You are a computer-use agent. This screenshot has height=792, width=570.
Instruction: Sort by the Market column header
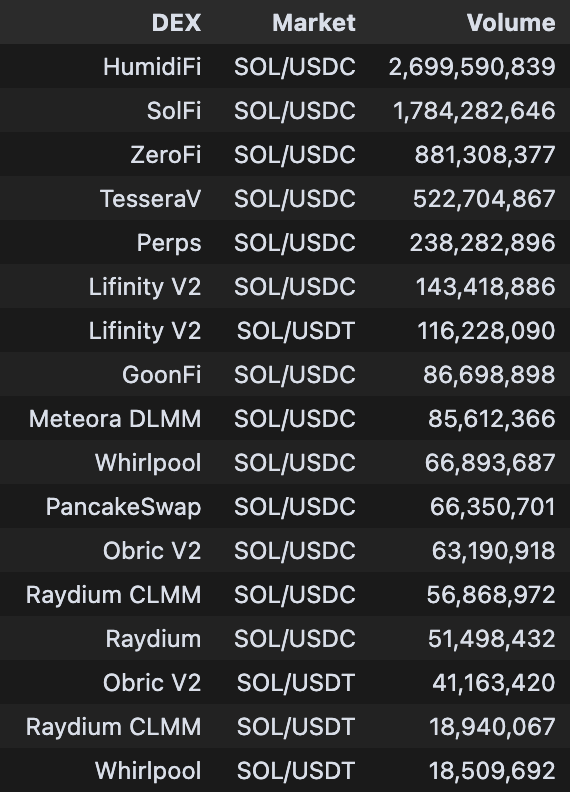[x=314, y=23]
